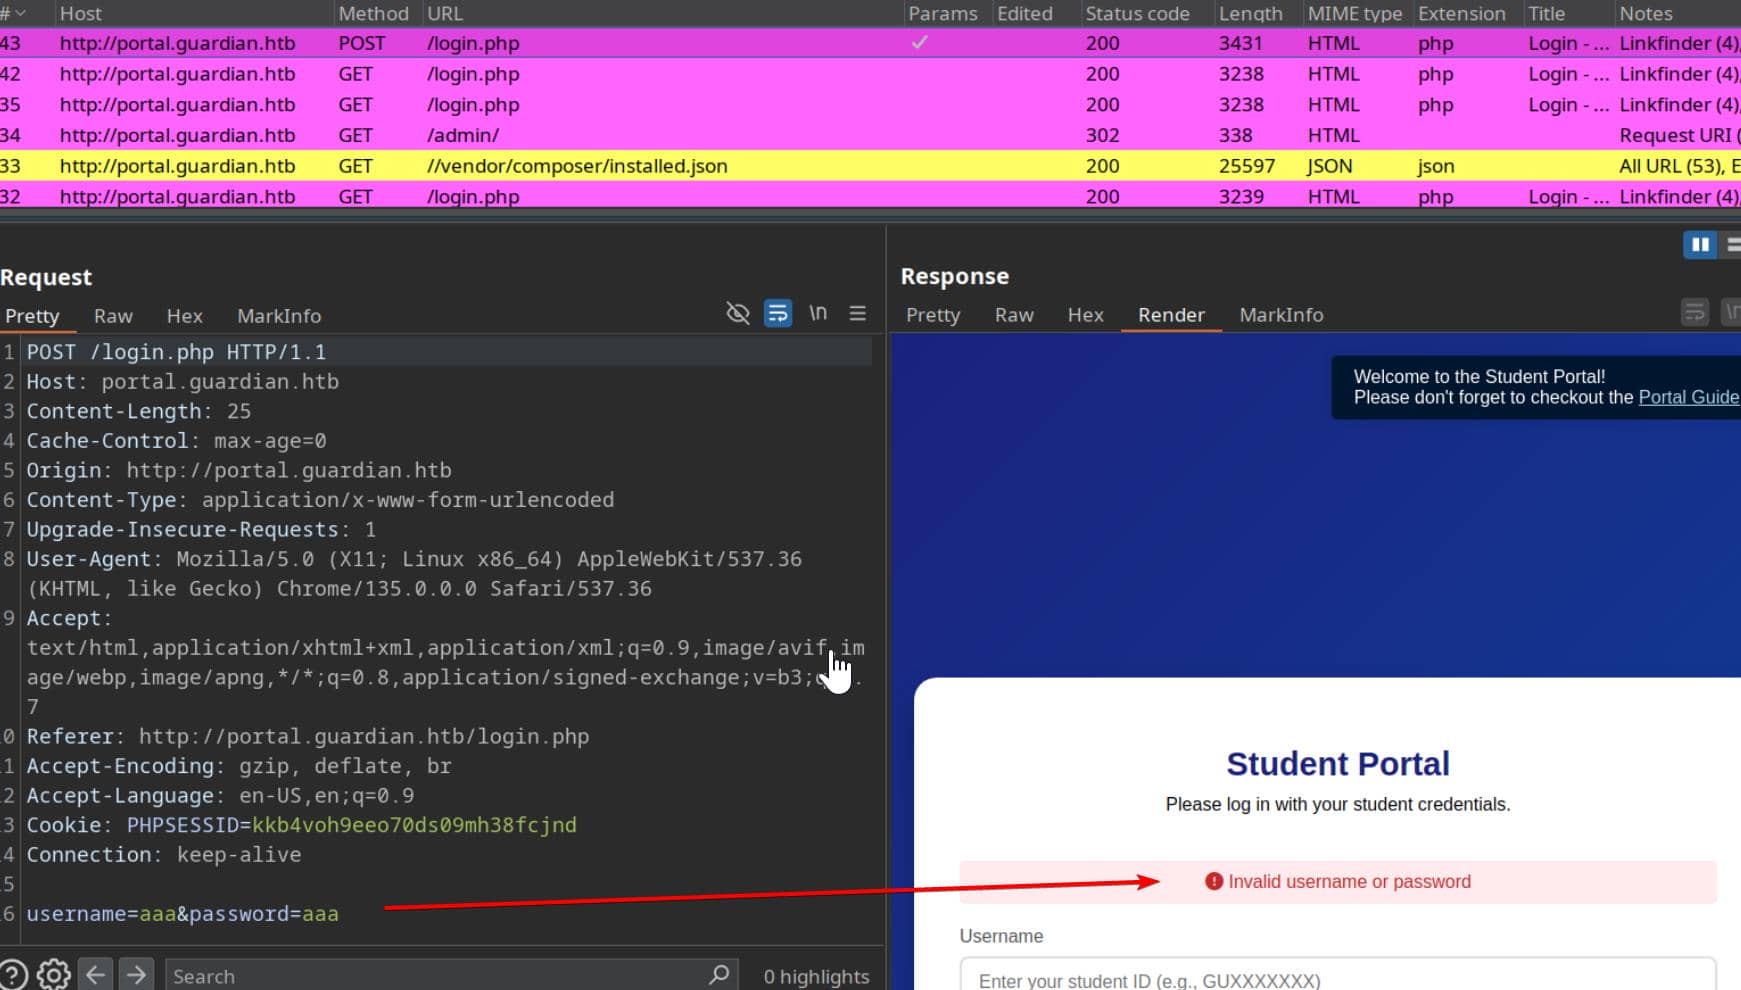This screenshot has width=1741, height=990.
Task: Open the Request MarkInfo tab
Action: pyautogui.click(x=279, y=316)
